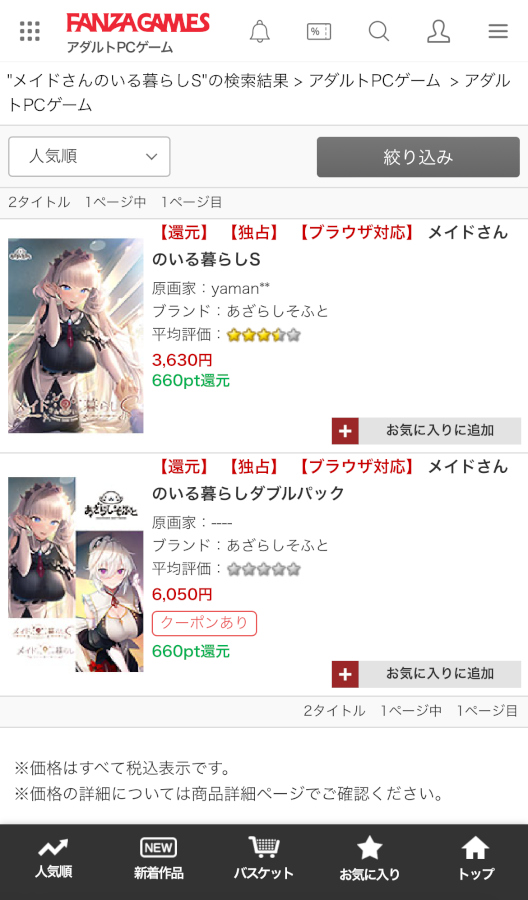Open the hamburger menu icon

tap(498, 31)
